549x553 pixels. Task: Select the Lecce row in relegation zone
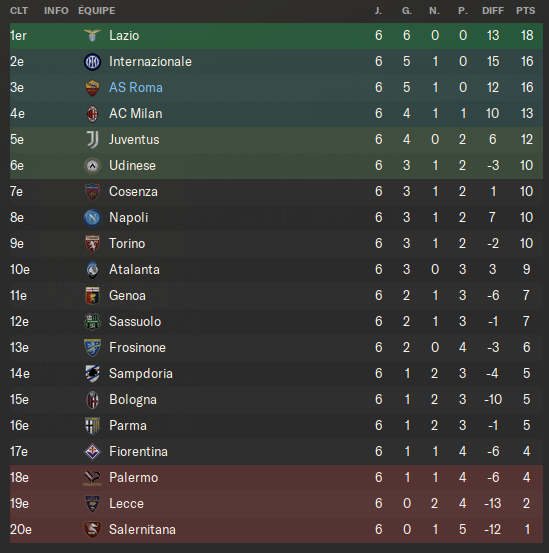click(x=276, y=504)
